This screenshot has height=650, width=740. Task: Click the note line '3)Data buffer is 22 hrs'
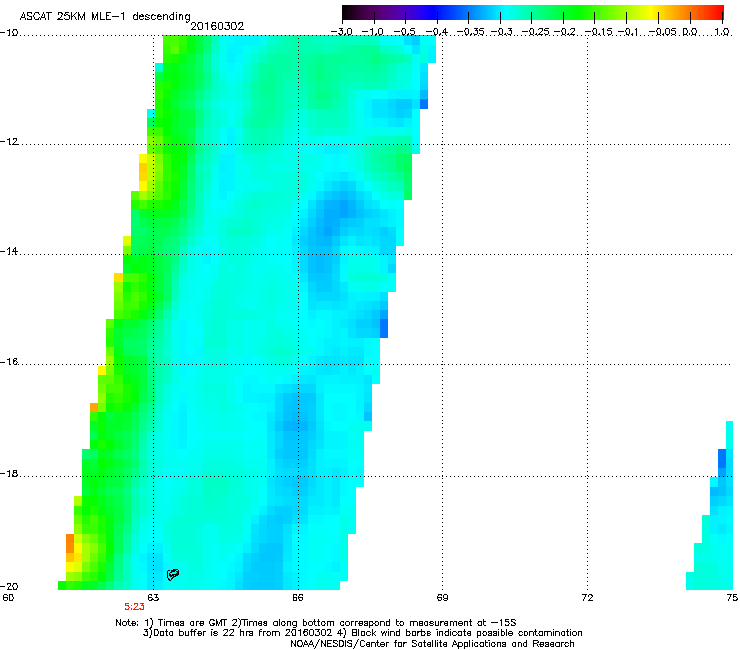[362, 633]
